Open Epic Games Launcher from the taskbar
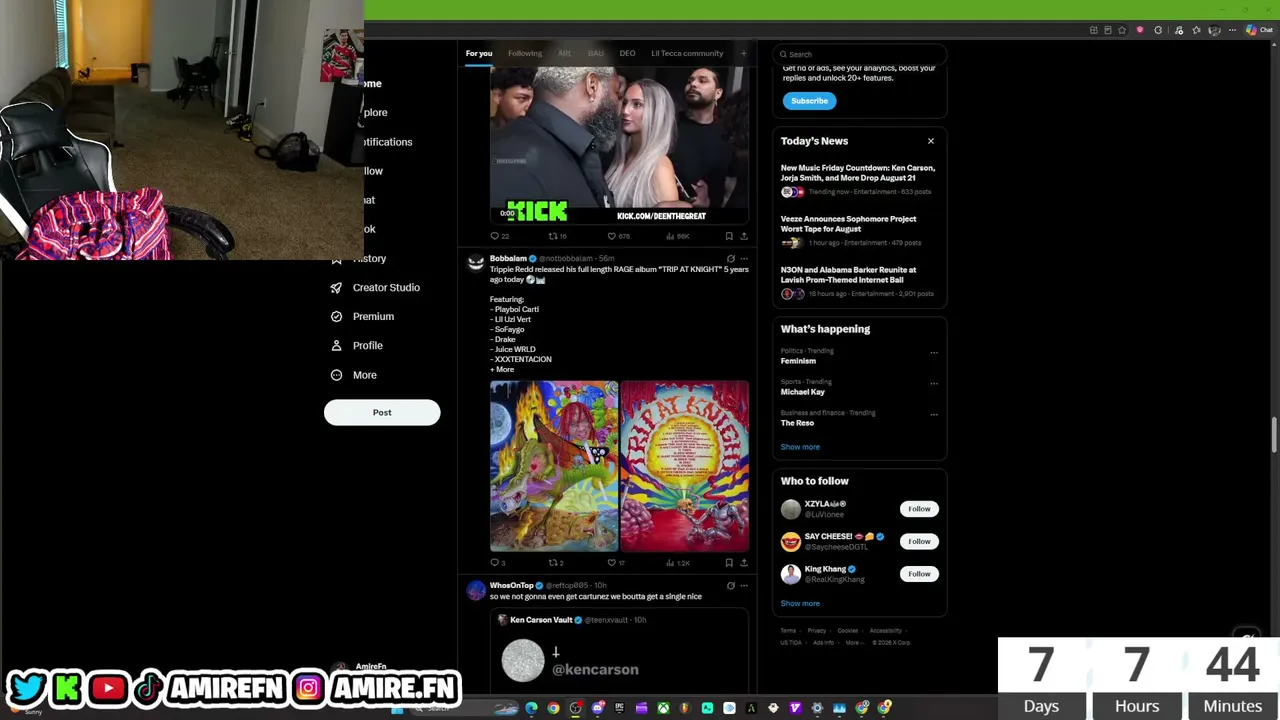The width and height of the screenshot is (1280, 720). [x=619, y=708]
